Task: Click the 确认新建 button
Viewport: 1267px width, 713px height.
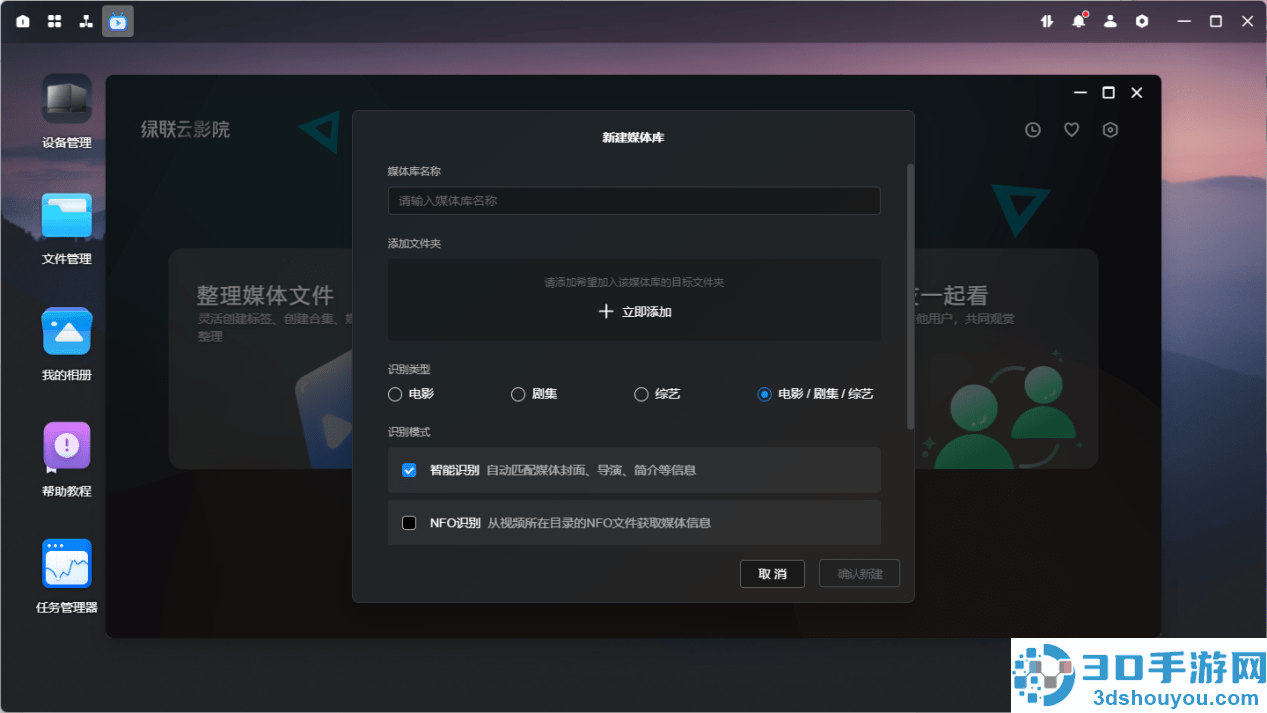Action: pyautogui.click(x=859, y=574)
